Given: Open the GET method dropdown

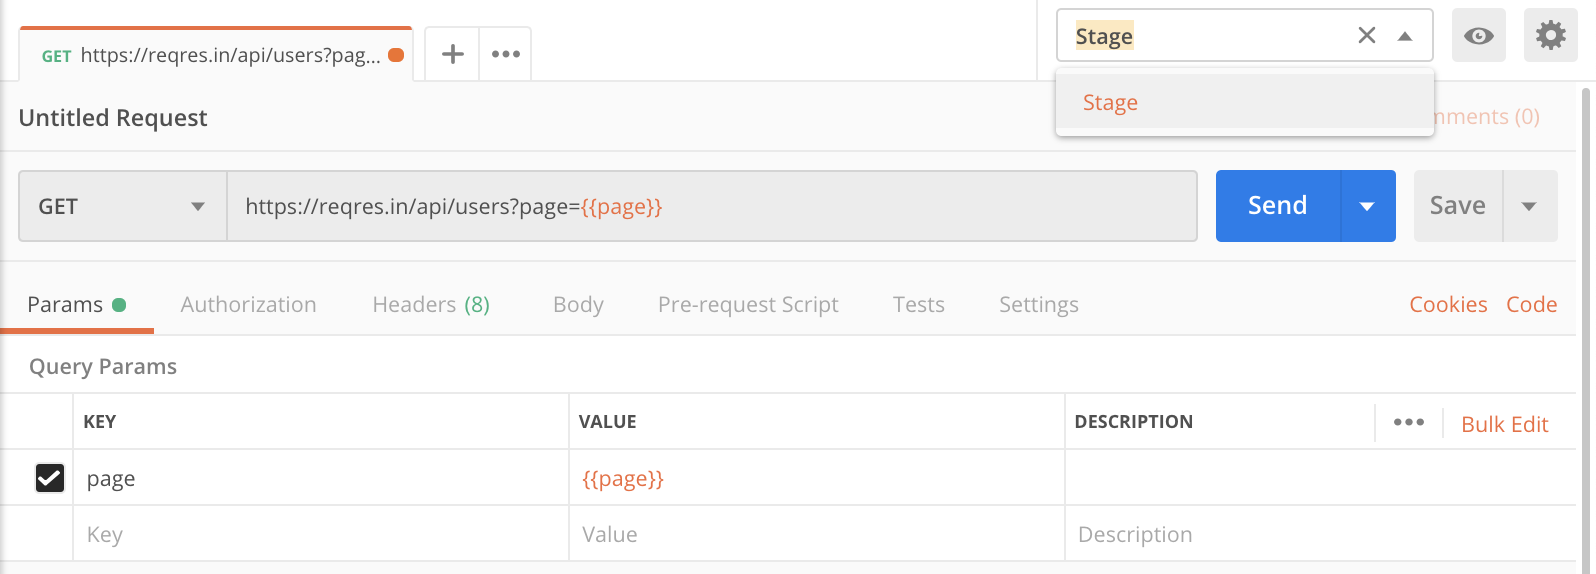Looking at the screenshot, I should 122,206.
